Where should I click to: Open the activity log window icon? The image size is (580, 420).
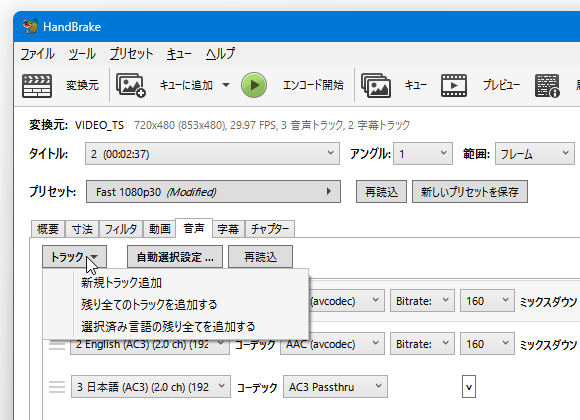click(x=547, y=85)
